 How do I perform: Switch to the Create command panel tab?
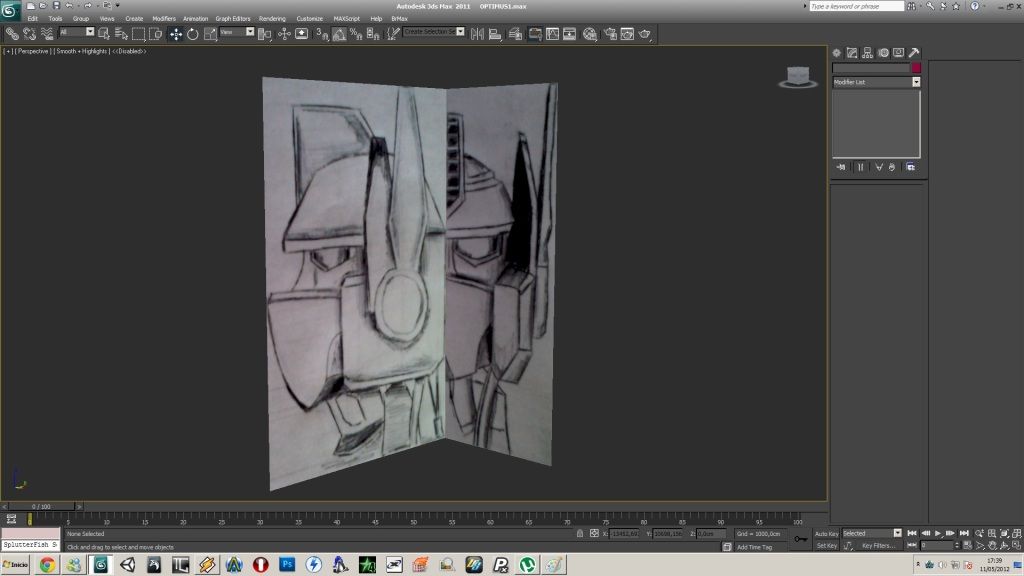tap(837, 53)
